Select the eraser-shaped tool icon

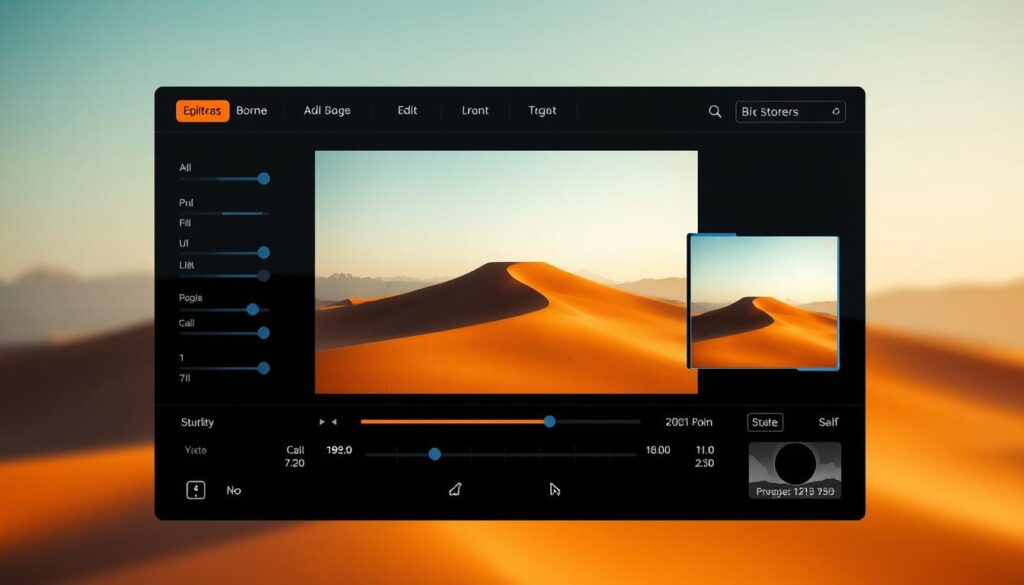[455, 489]
